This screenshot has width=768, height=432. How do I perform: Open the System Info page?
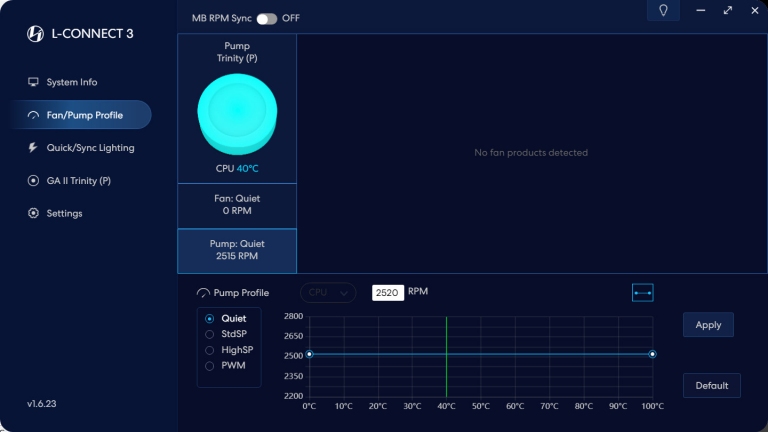click(x=72, y=82)
